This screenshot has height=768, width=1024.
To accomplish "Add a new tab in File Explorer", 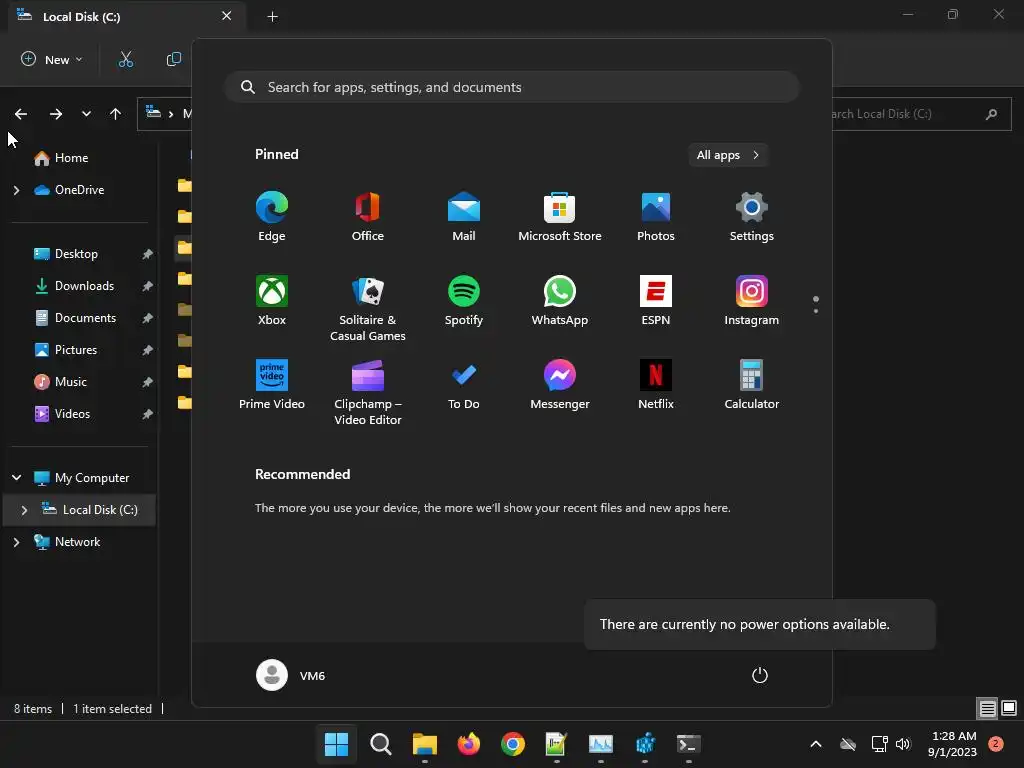I will coord(272,17).
